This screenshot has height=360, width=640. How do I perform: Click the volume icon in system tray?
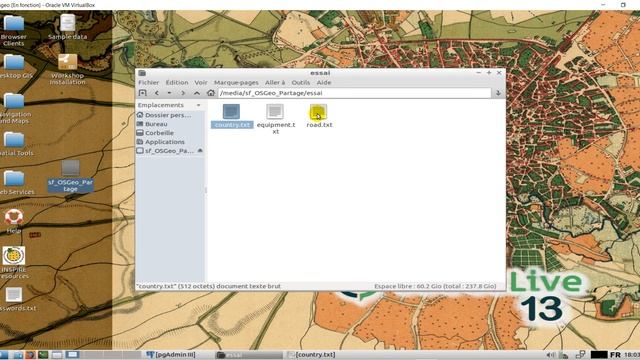[550, 355]
